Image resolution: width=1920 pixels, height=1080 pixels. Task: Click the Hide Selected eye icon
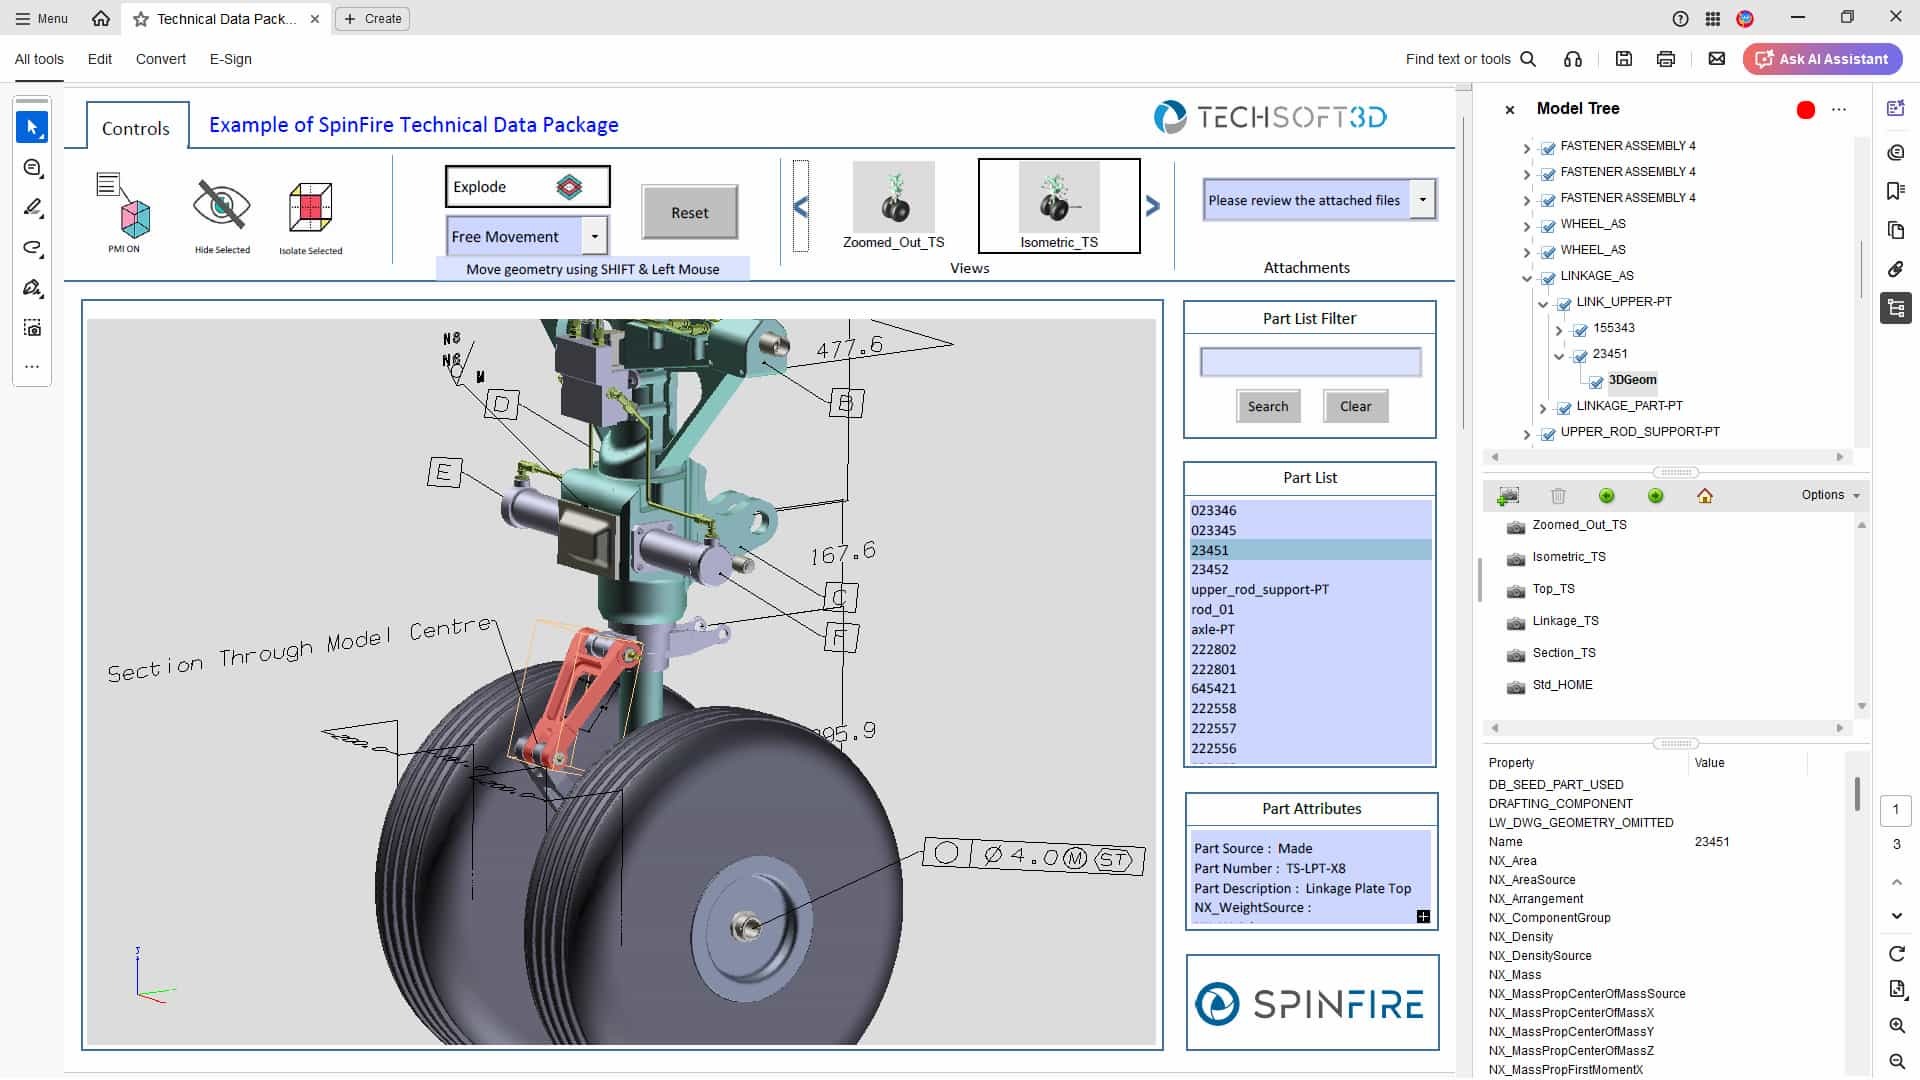coord(222,215)
